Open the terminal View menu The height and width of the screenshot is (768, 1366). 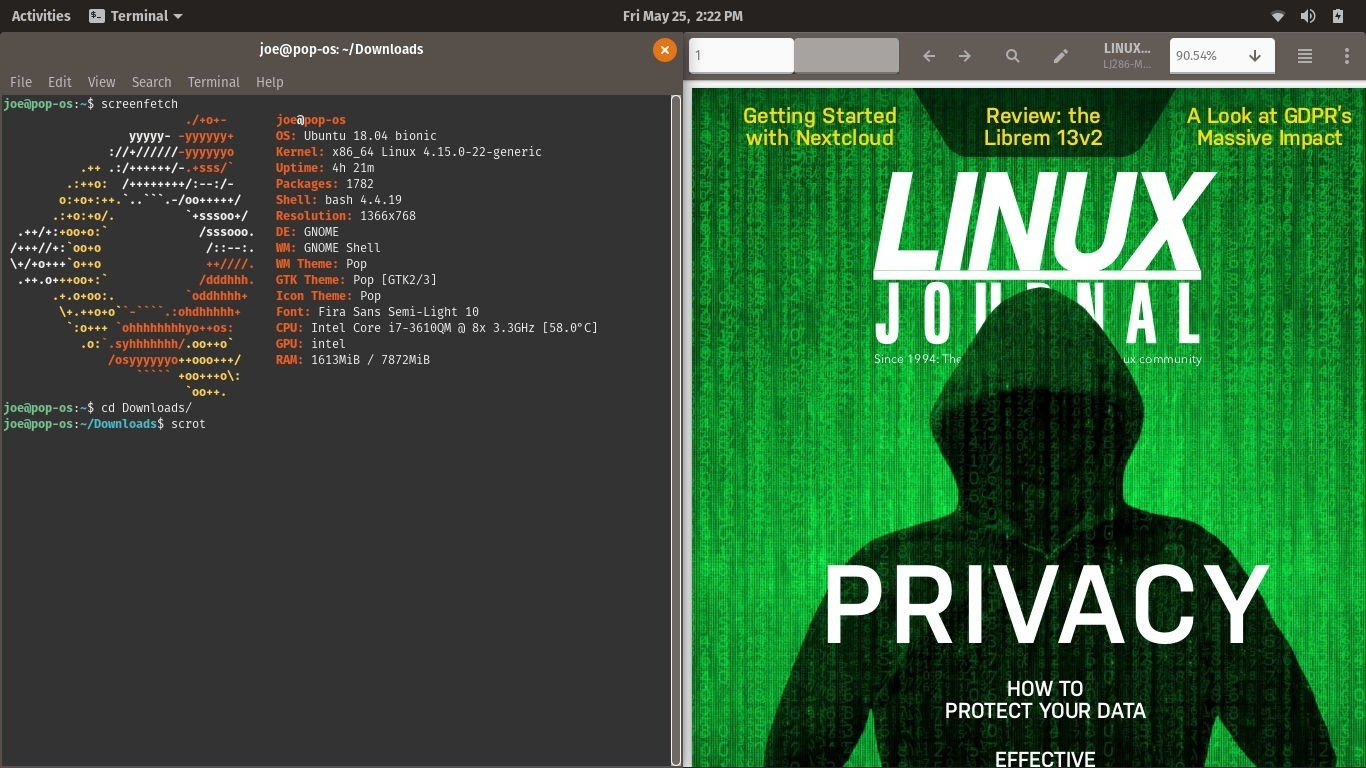(101, 82)
